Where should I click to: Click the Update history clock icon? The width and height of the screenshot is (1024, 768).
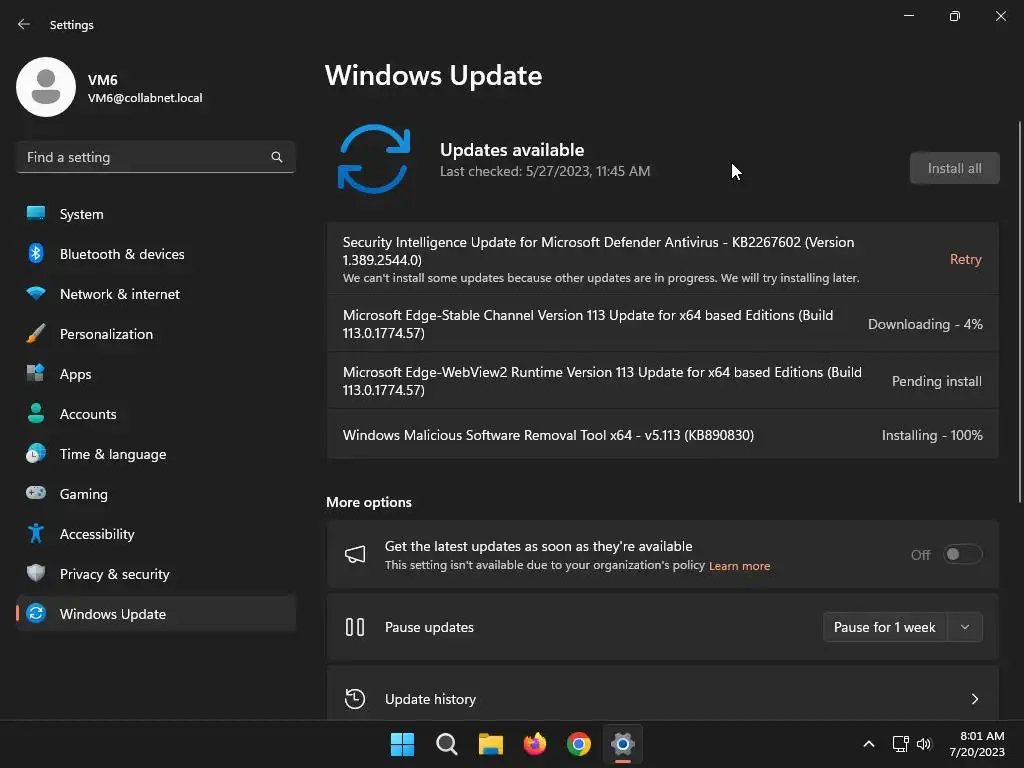pyautogui.click(x=355, y=699)
